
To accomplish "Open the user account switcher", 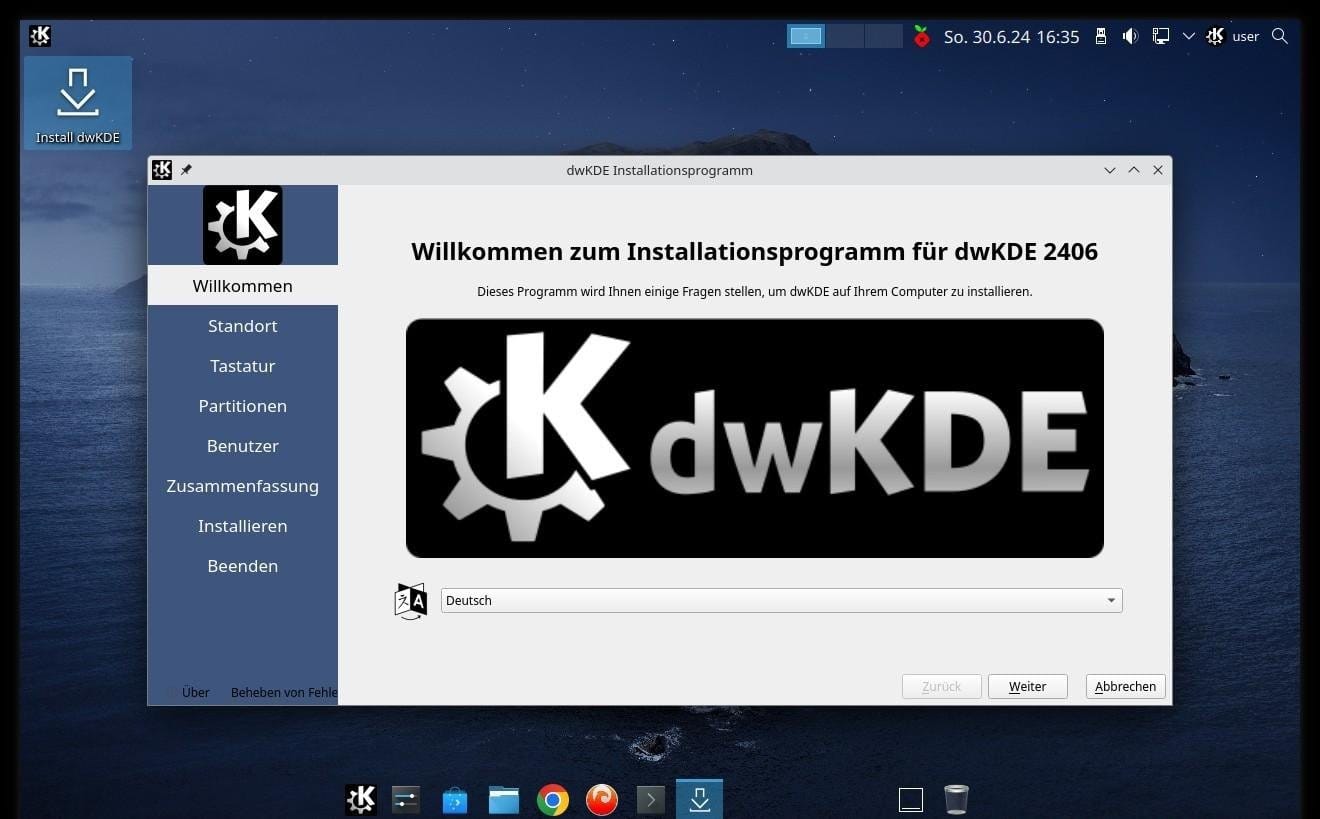I will click(1232, 36).
